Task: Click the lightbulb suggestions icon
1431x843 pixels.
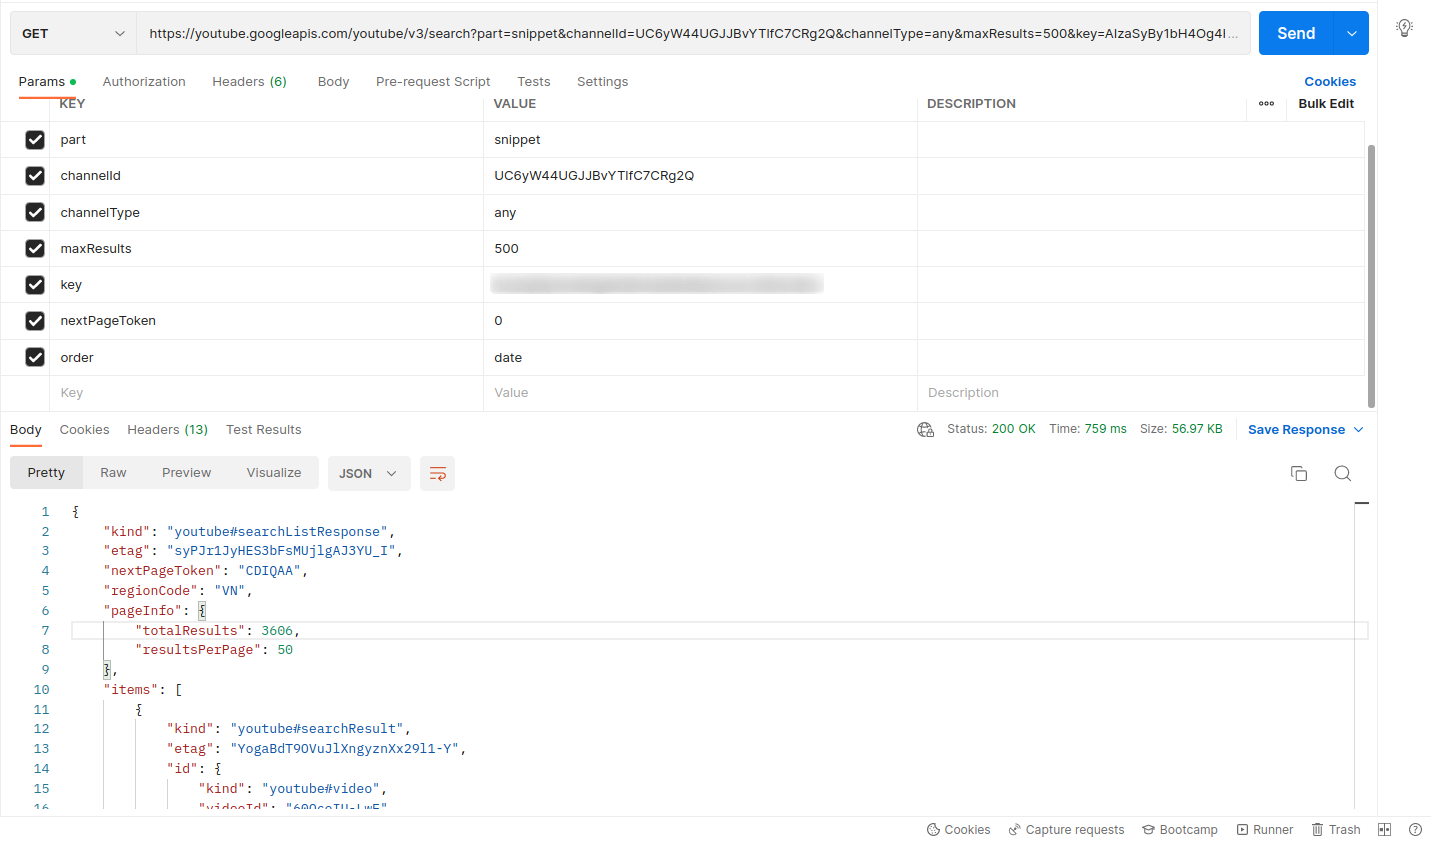Action: point(1404,28)
